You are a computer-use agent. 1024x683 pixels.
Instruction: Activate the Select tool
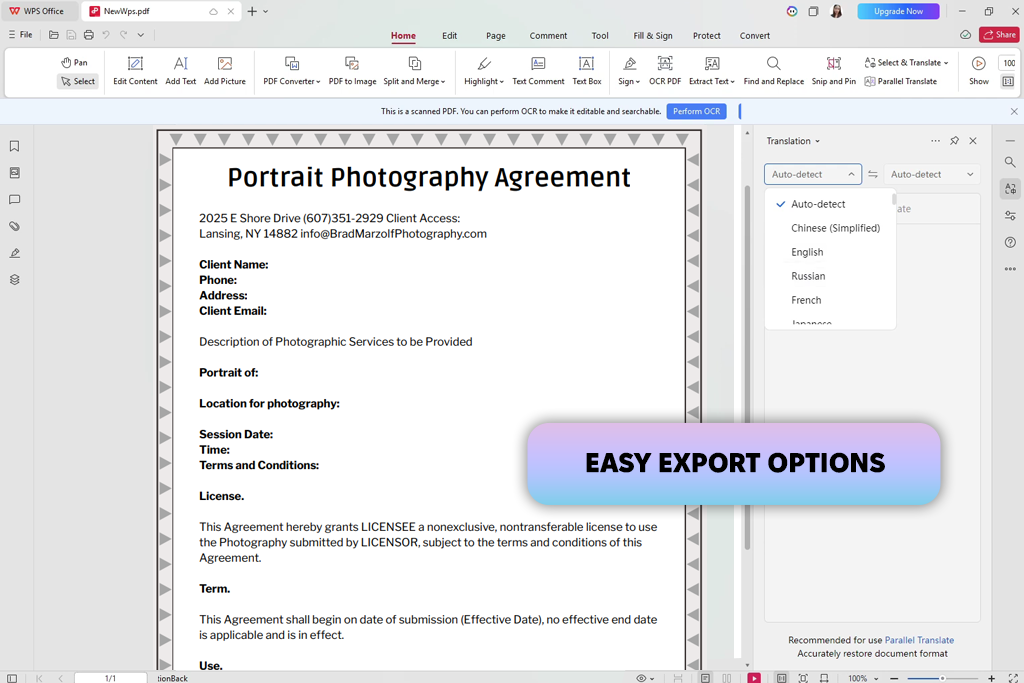pyautogui.click(x=78, y=81)
